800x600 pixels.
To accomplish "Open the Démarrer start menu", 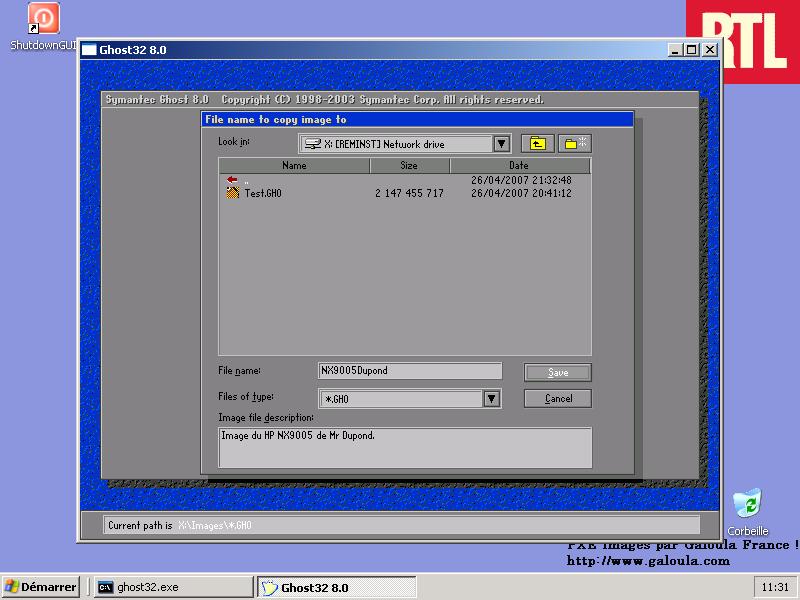I will pyautogui.click(x=41, y=587).
